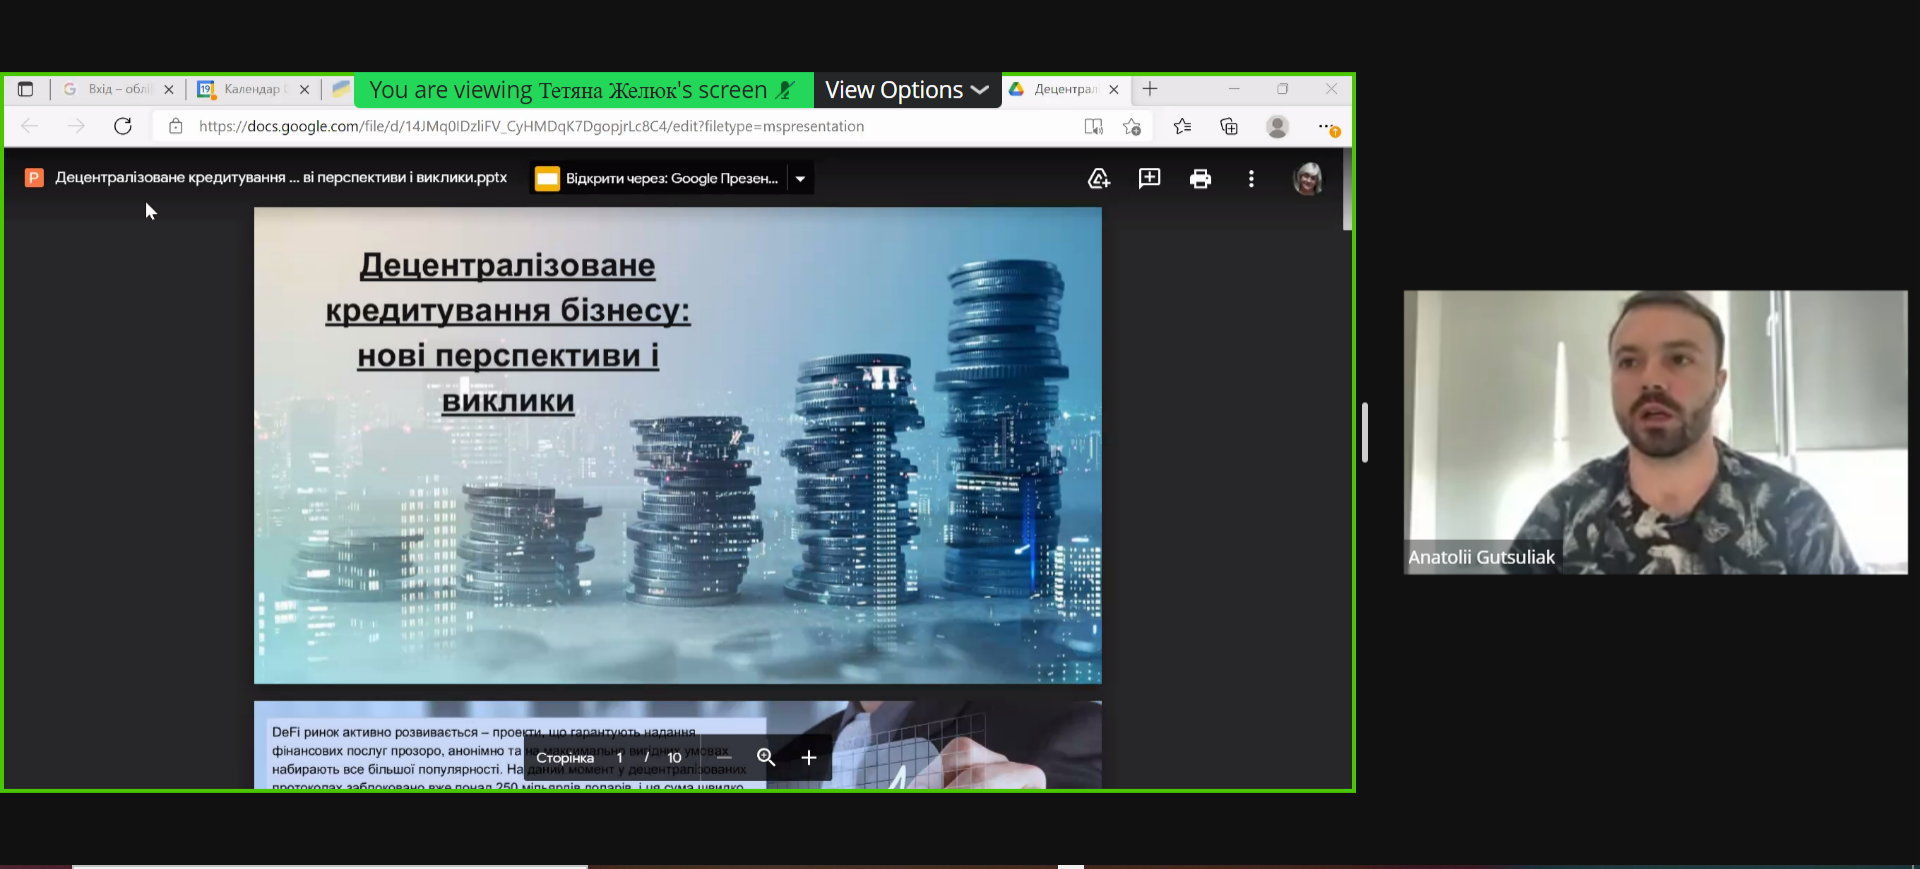
Task: Close the 'Календар' browser tab
Action: [x=304, y=89]
